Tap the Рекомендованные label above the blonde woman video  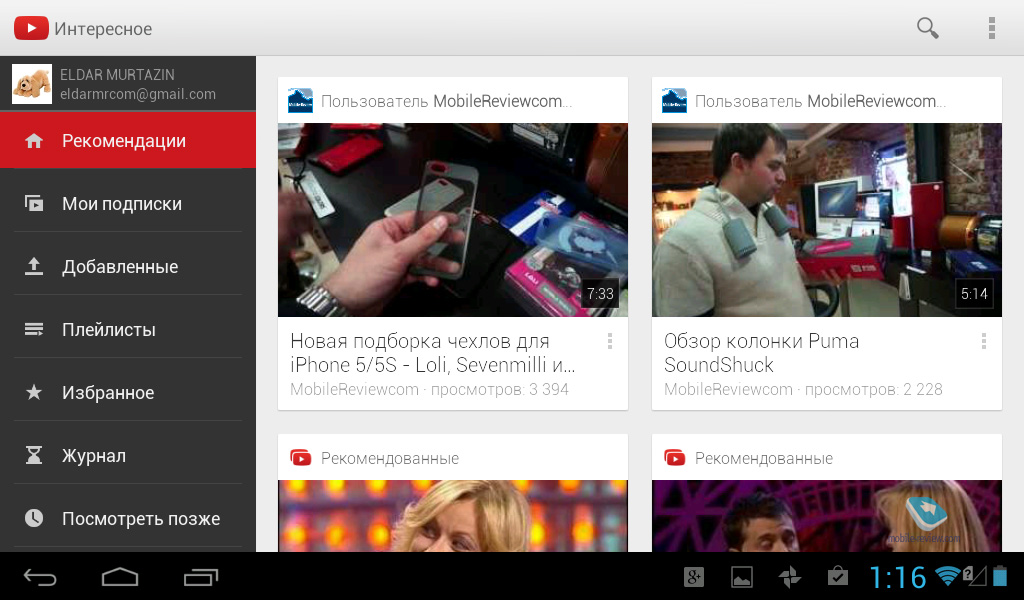point(390,458)
